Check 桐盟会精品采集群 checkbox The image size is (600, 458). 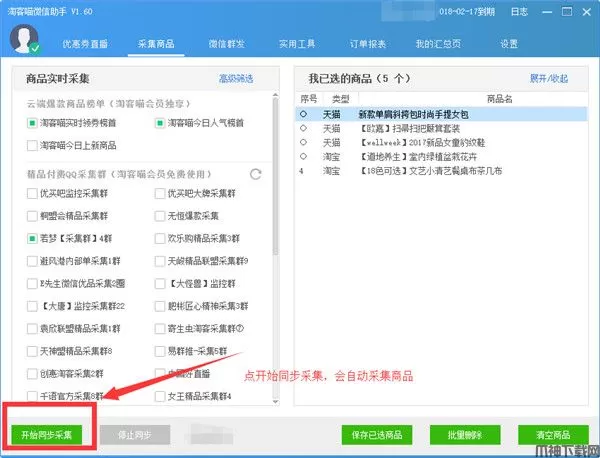(32, 216)
